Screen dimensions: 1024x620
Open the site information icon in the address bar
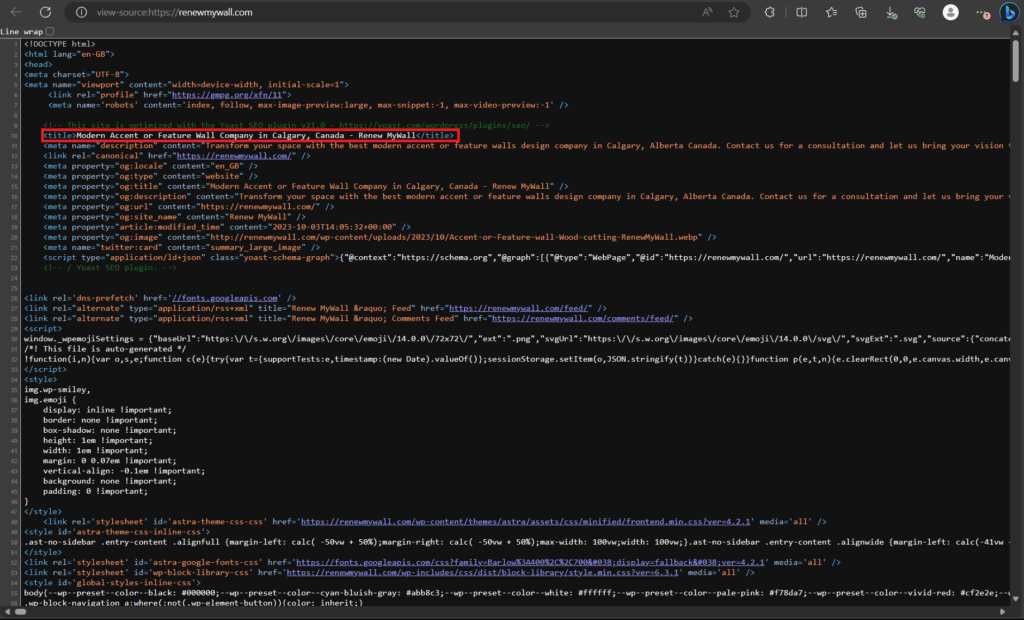pyautogui.click(x=81, y=12)
